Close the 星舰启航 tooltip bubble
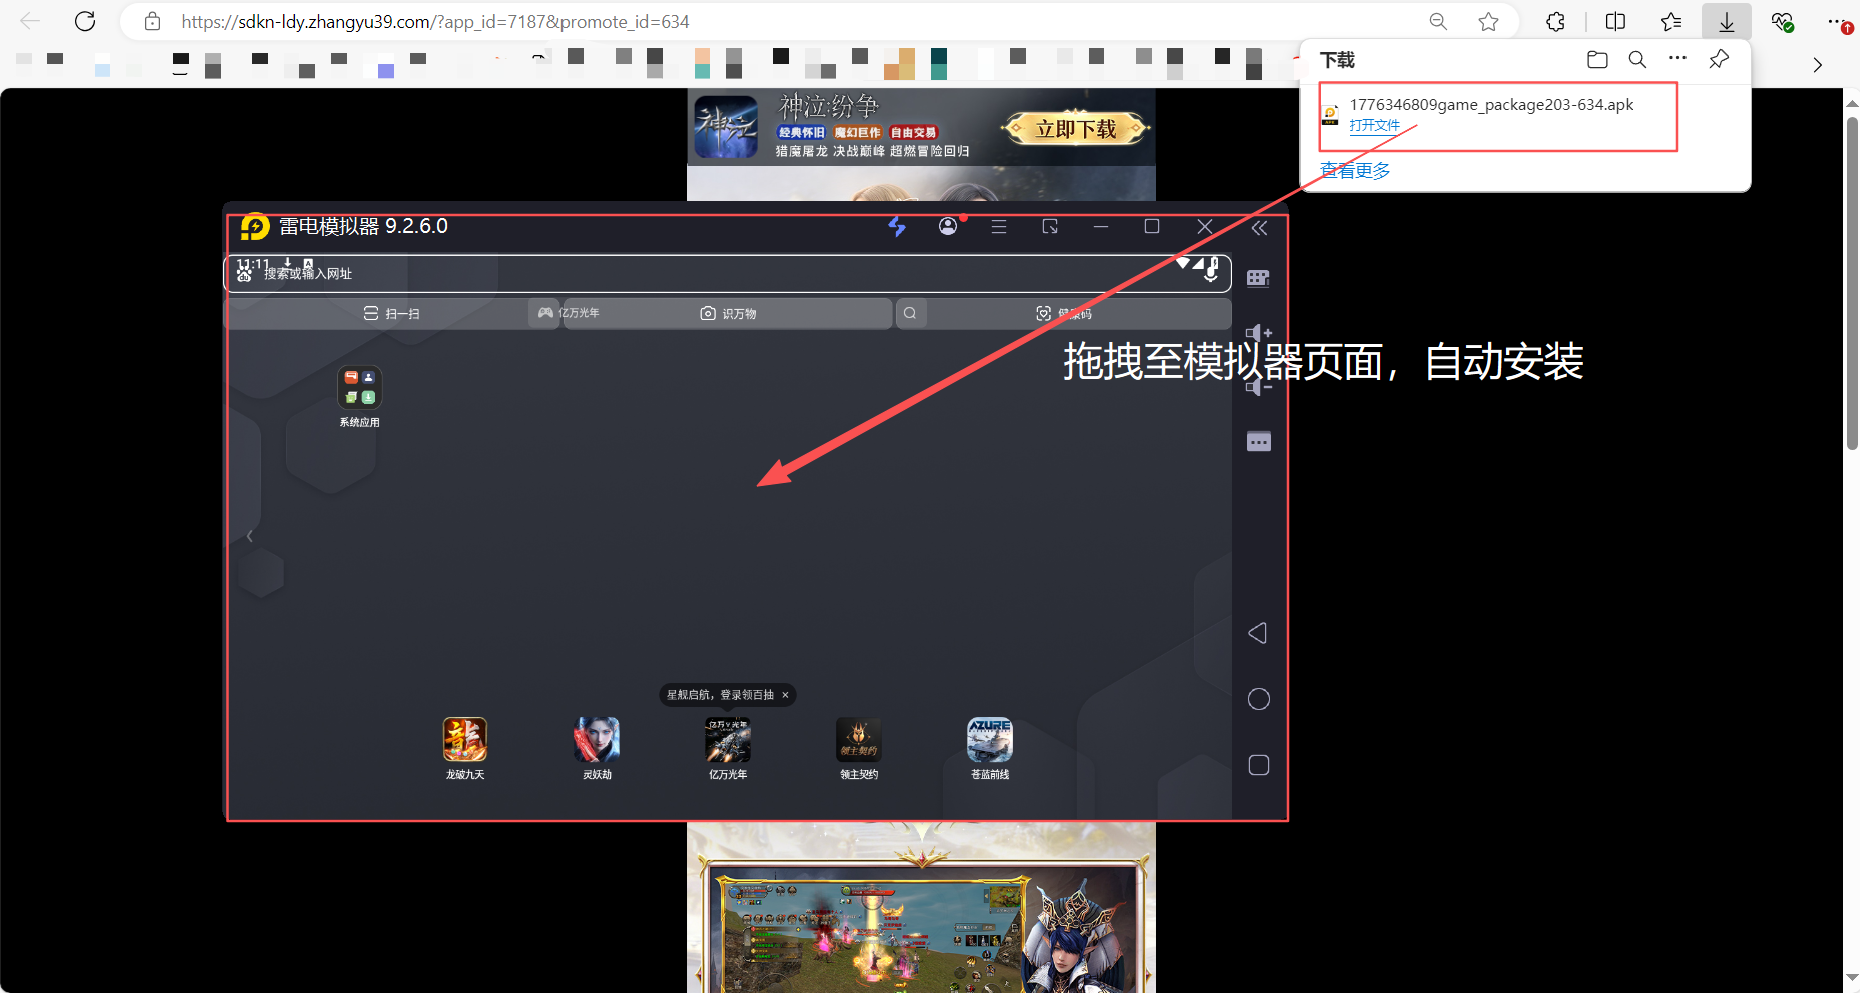This screenshot has width=1860, height=993. [x=785, y=695]
